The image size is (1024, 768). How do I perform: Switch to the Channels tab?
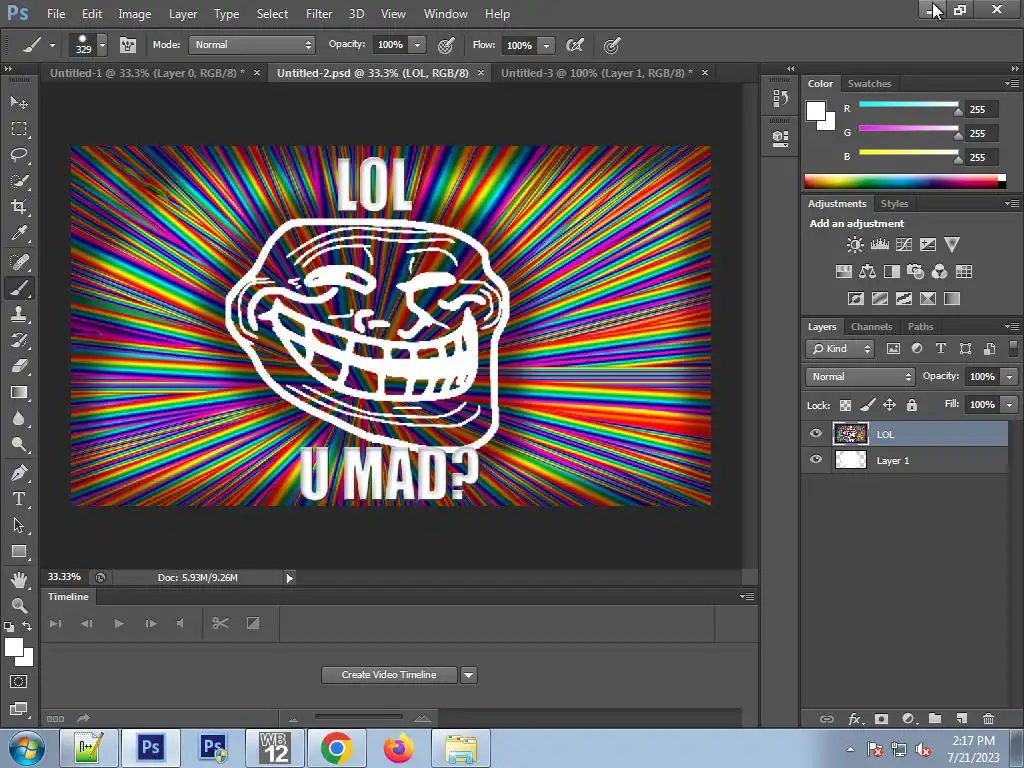(871, 327)
